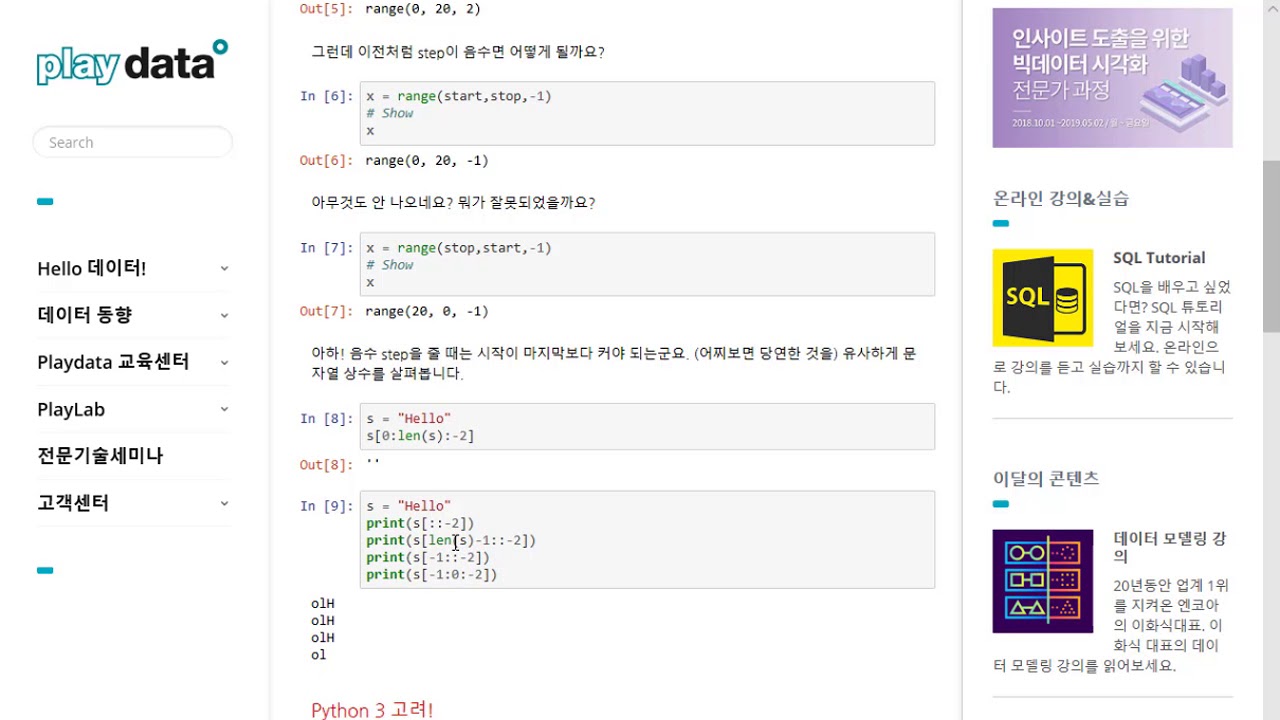
Task: Click the 'range(0, 20, -1)' output
Action: [427, 160]
